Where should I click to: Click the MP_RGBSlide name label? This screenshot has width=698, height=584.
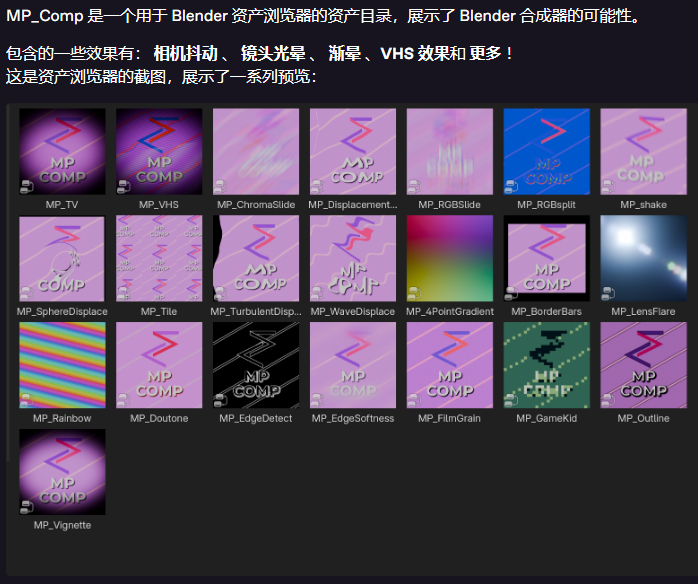[x=450, y=205]
